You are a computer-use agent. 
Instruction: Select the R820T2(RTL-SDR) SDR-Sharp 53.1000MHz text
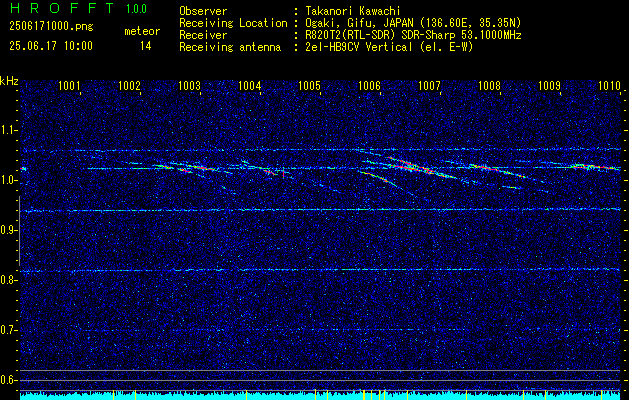click(x=413, y=35)
